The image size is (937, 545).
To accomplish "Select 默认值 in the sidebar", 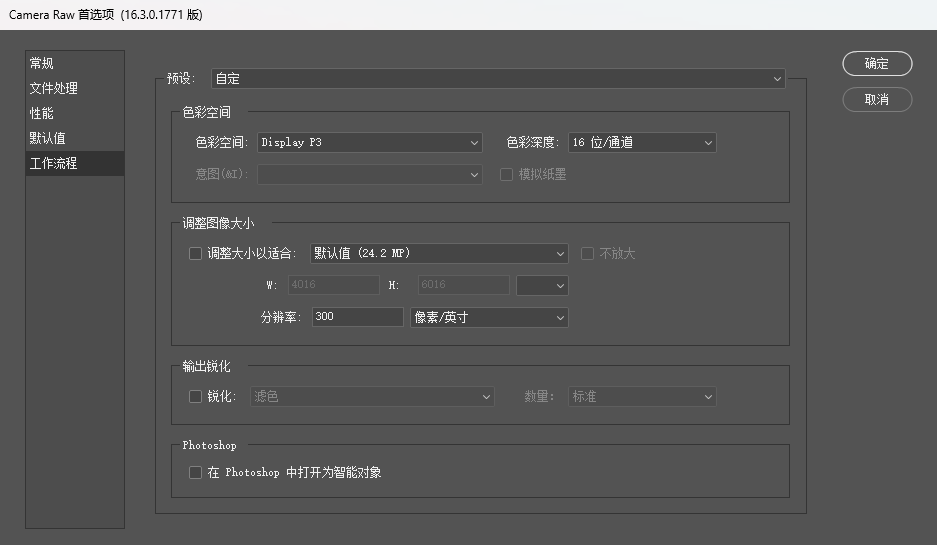I will point(75,139).
